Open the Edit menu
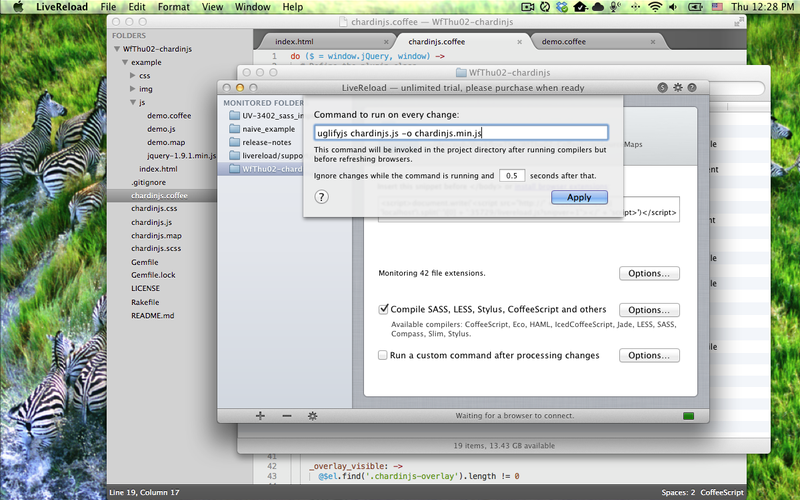 point(137,7)
